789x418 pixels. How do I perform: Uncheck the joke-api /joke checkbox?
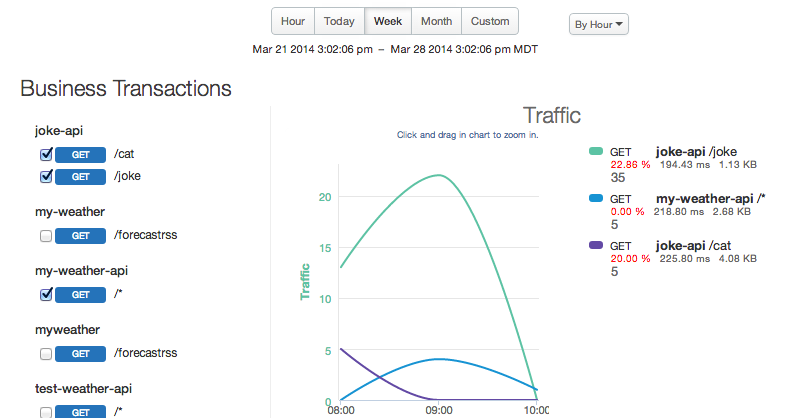point(45,177)
